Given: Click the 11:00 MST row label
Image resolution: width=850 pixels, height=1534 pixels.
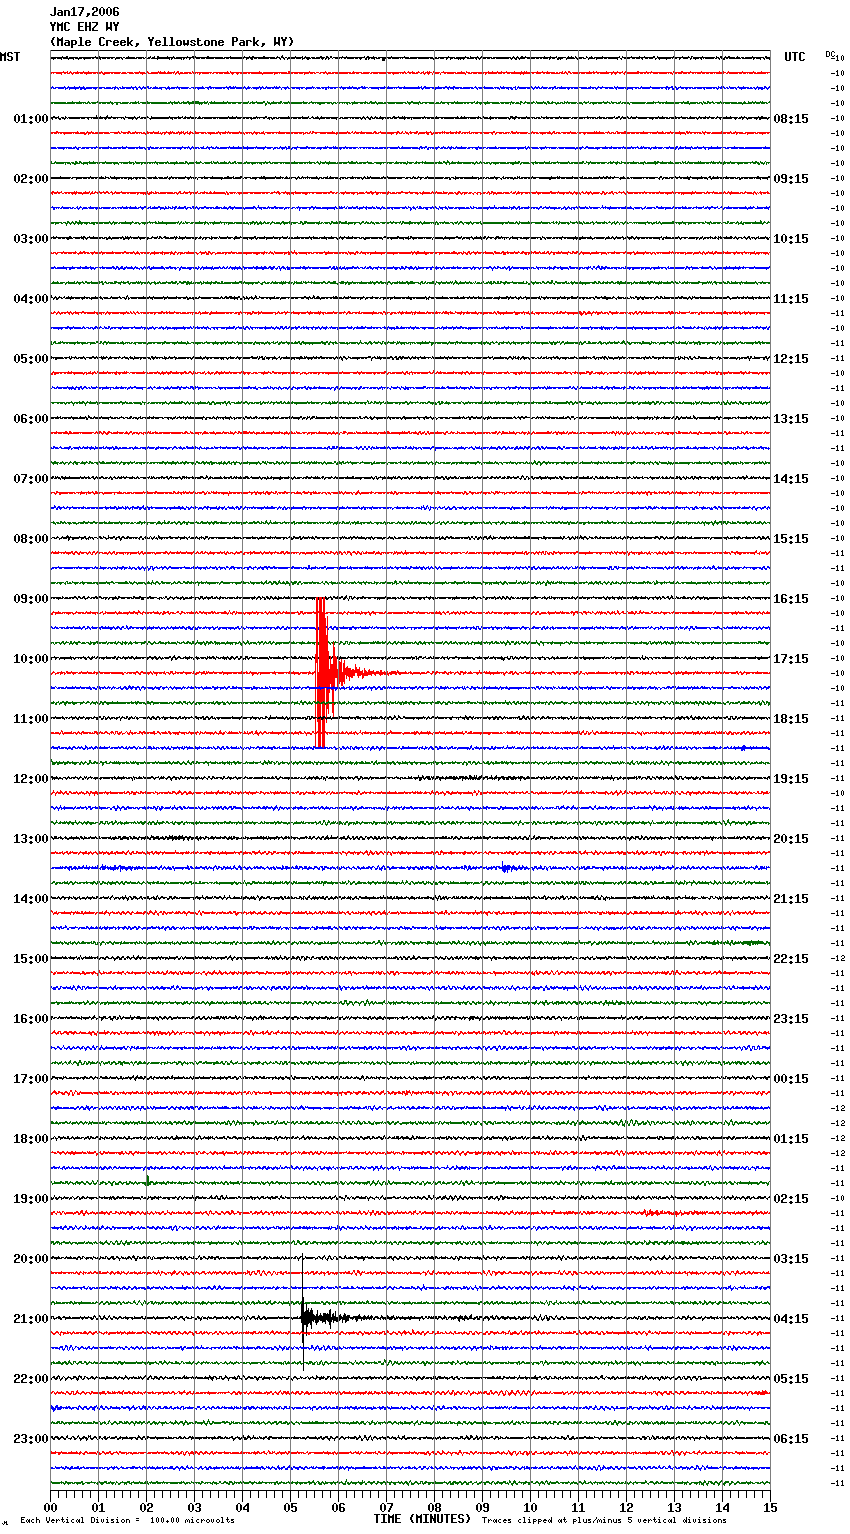Looking at the screenshot, I should click(30, 719).
